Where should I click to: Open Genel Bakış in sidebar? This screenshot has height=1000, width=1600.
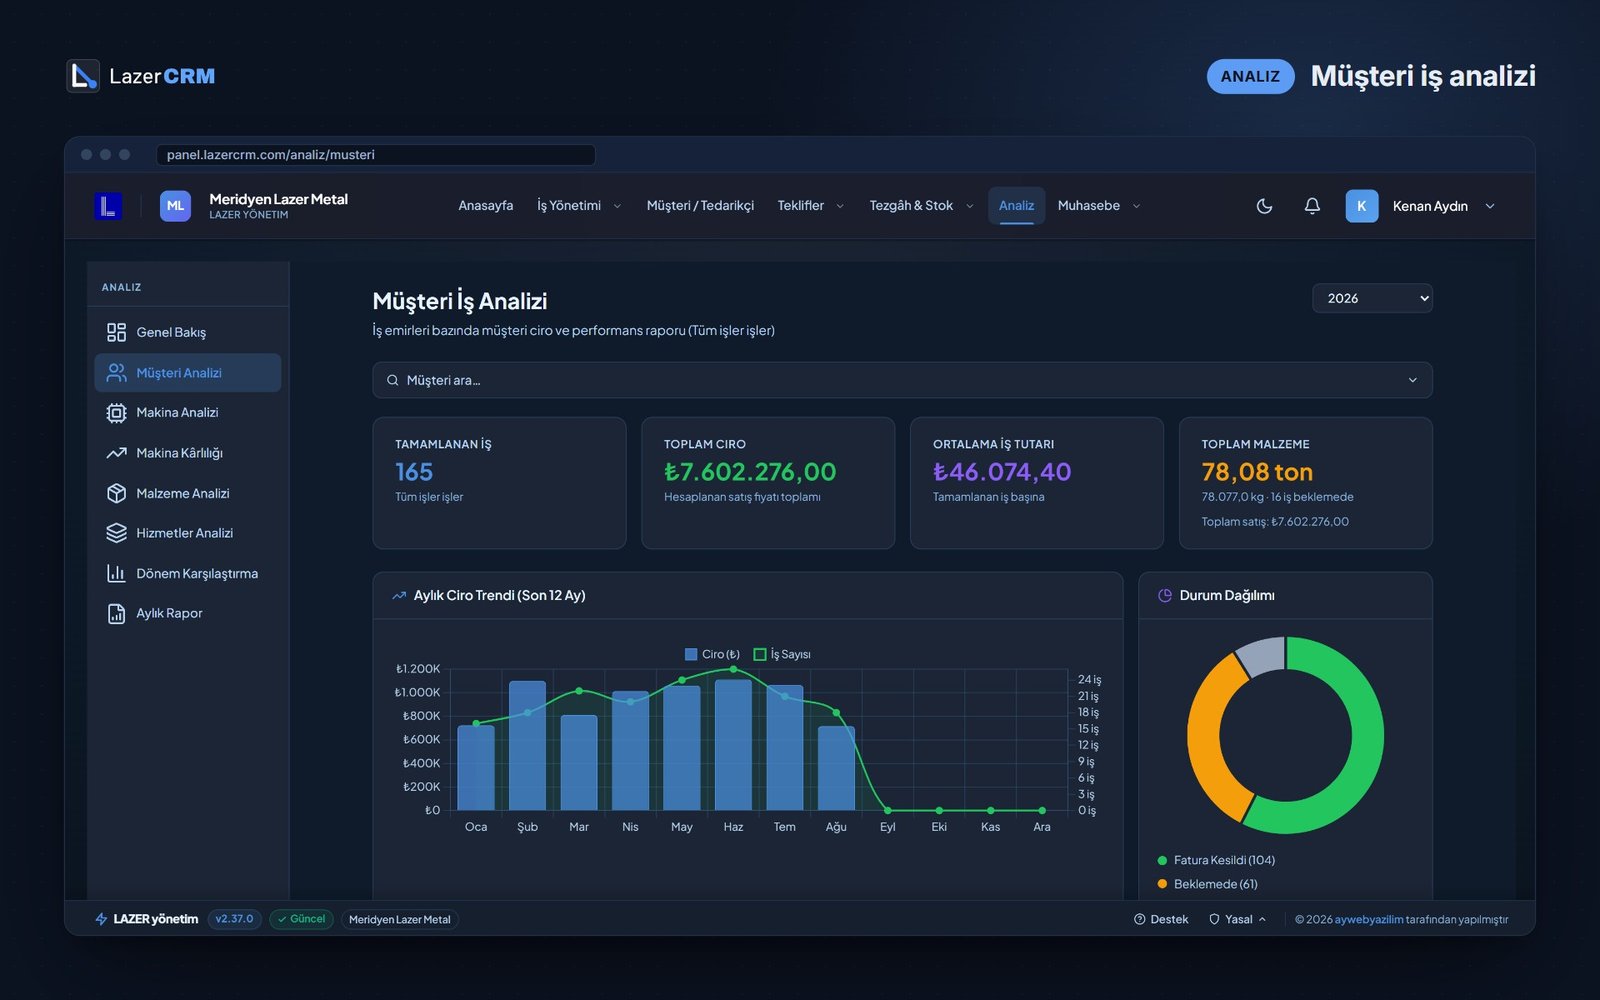coord(188,332)
